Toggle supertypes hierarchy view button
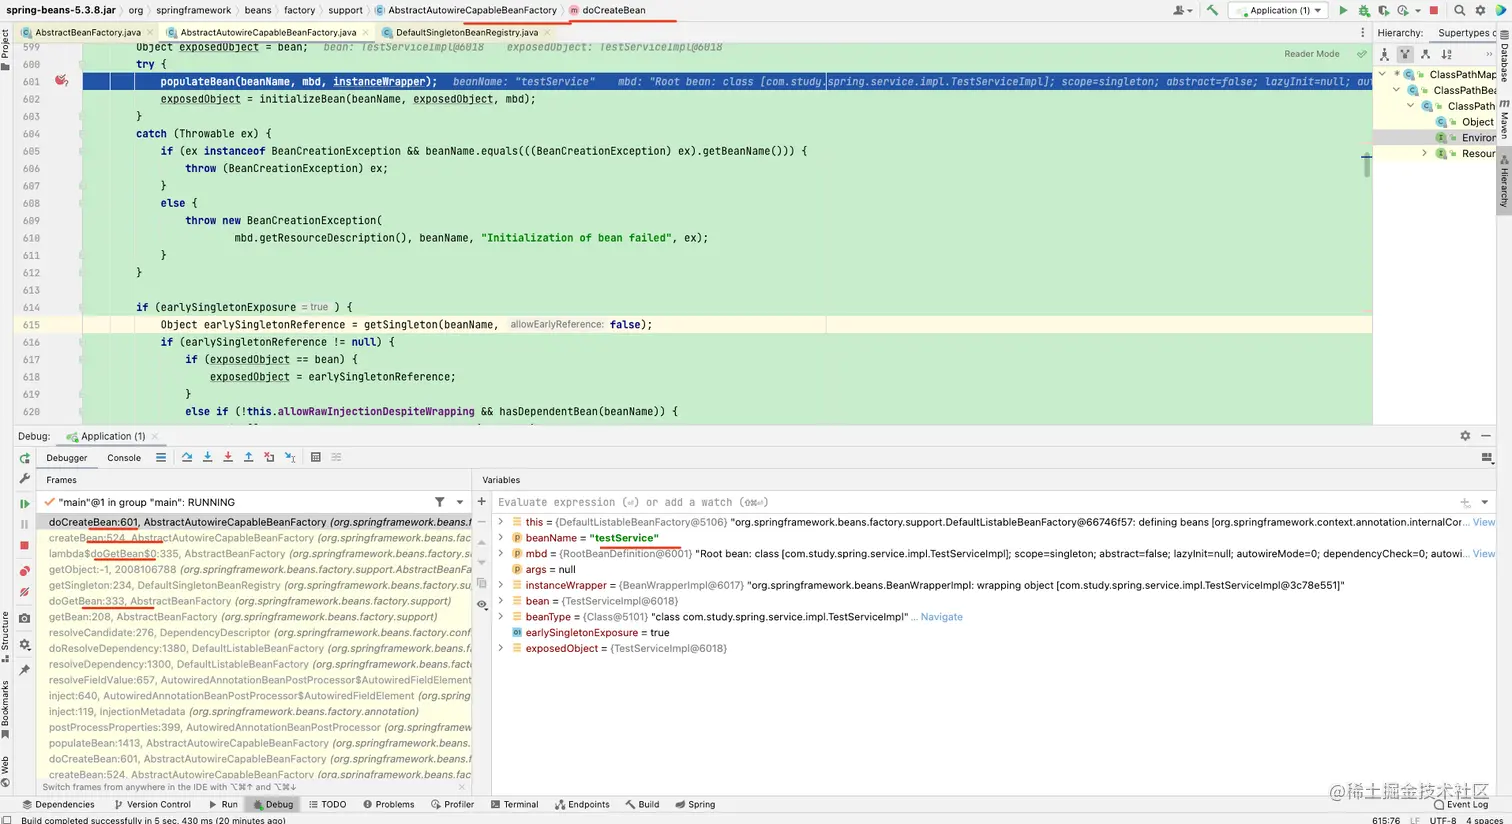 point(1405,54)
